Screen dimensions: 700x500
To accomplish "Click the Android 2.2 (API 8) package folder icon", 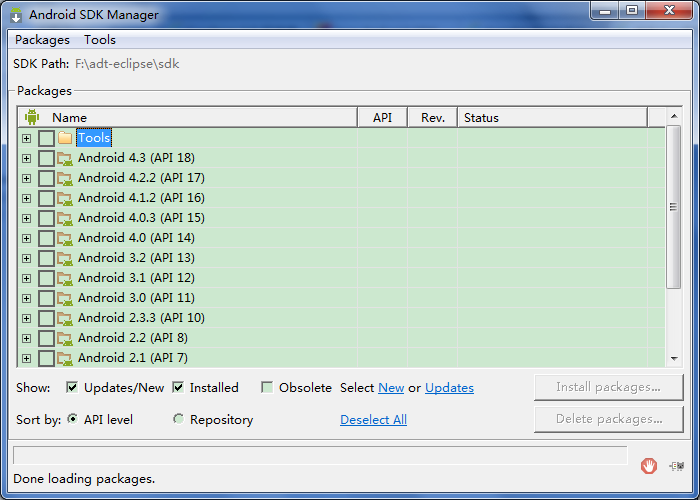I will [65, 338].
